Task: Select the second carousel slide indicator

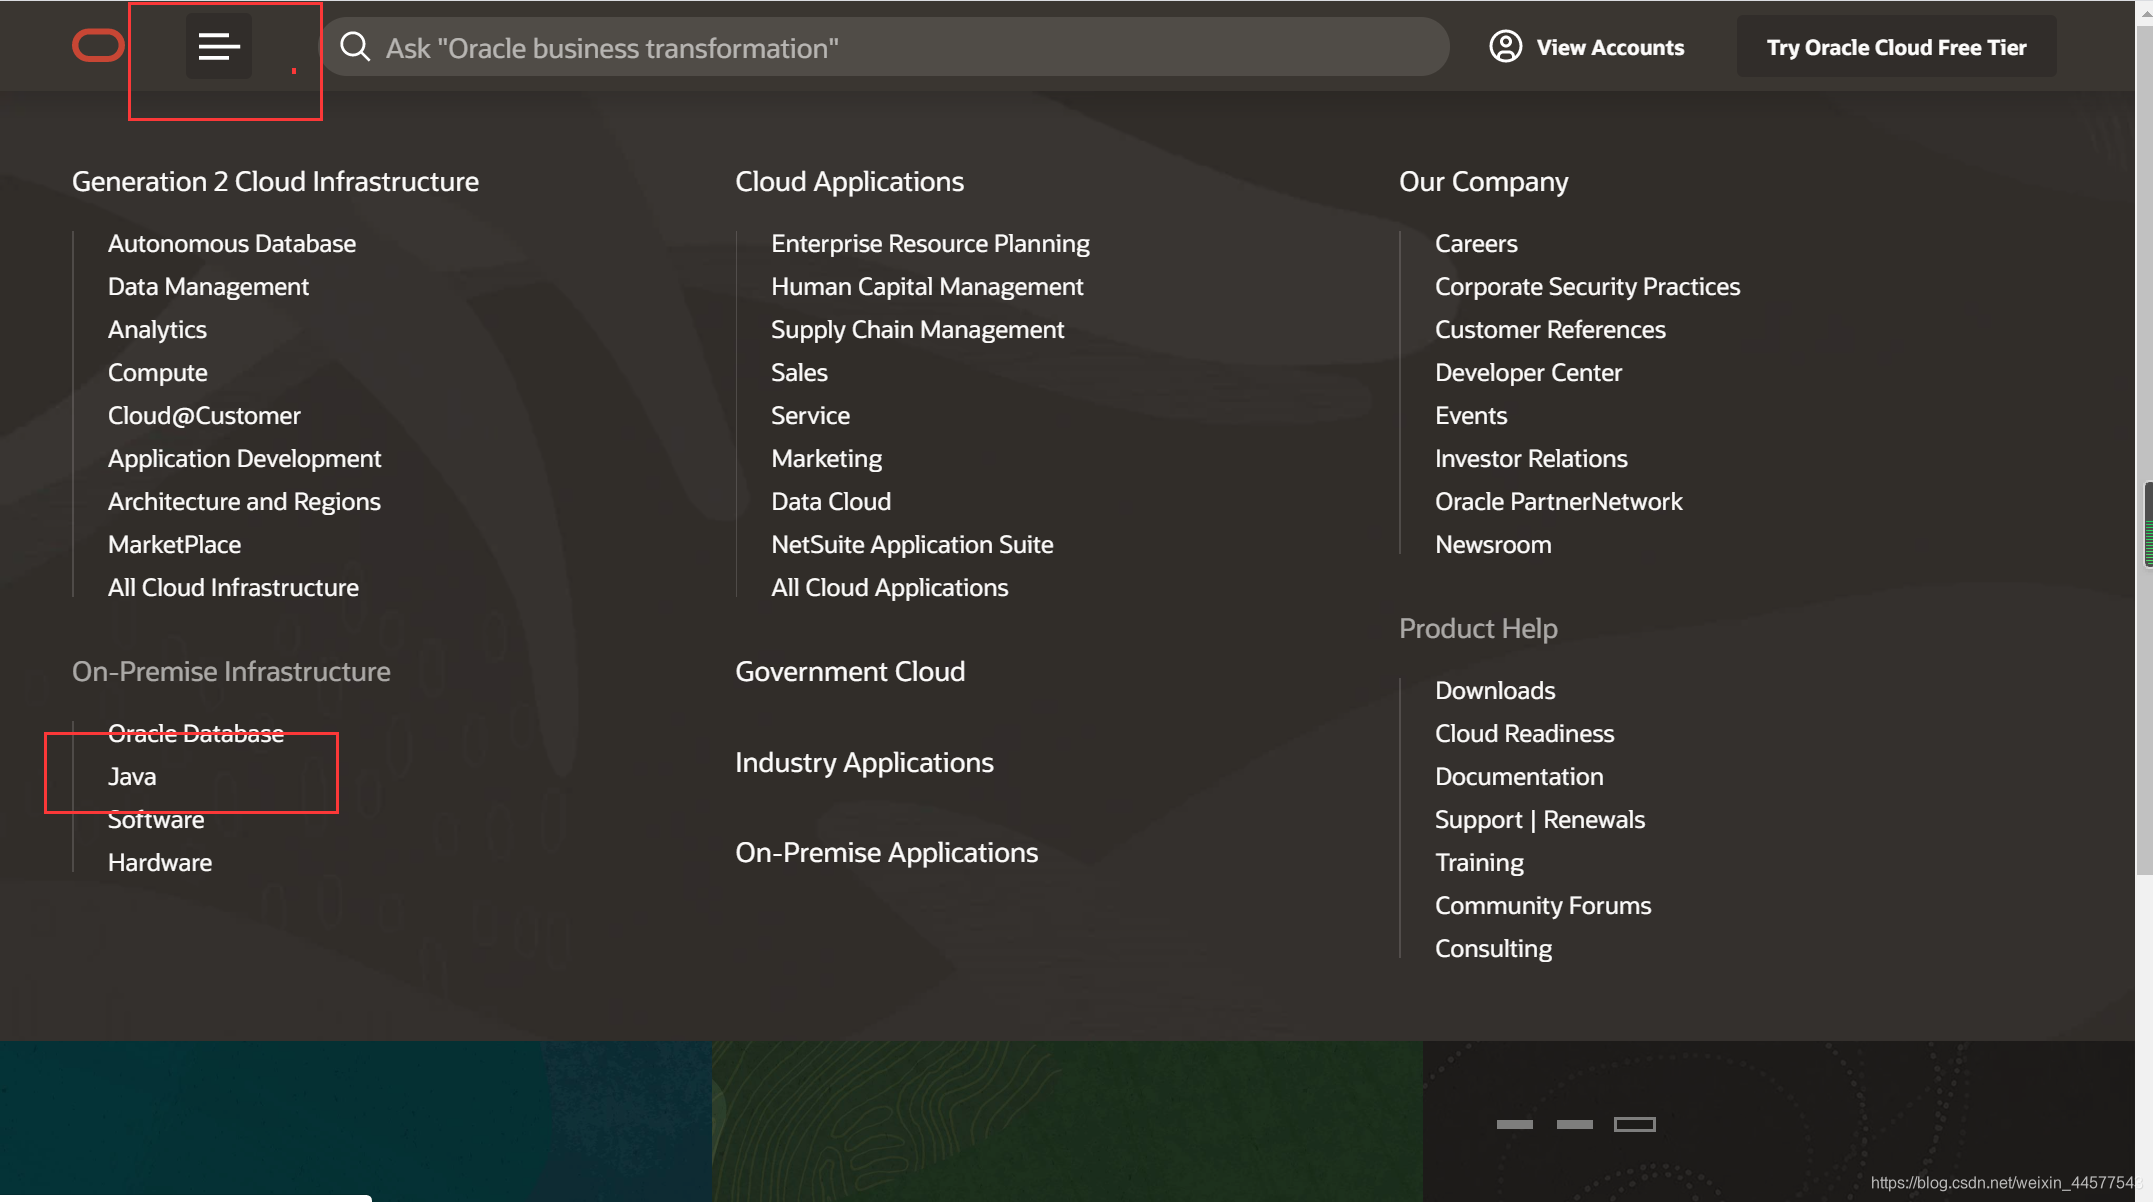Action: coord(1574,1124)
